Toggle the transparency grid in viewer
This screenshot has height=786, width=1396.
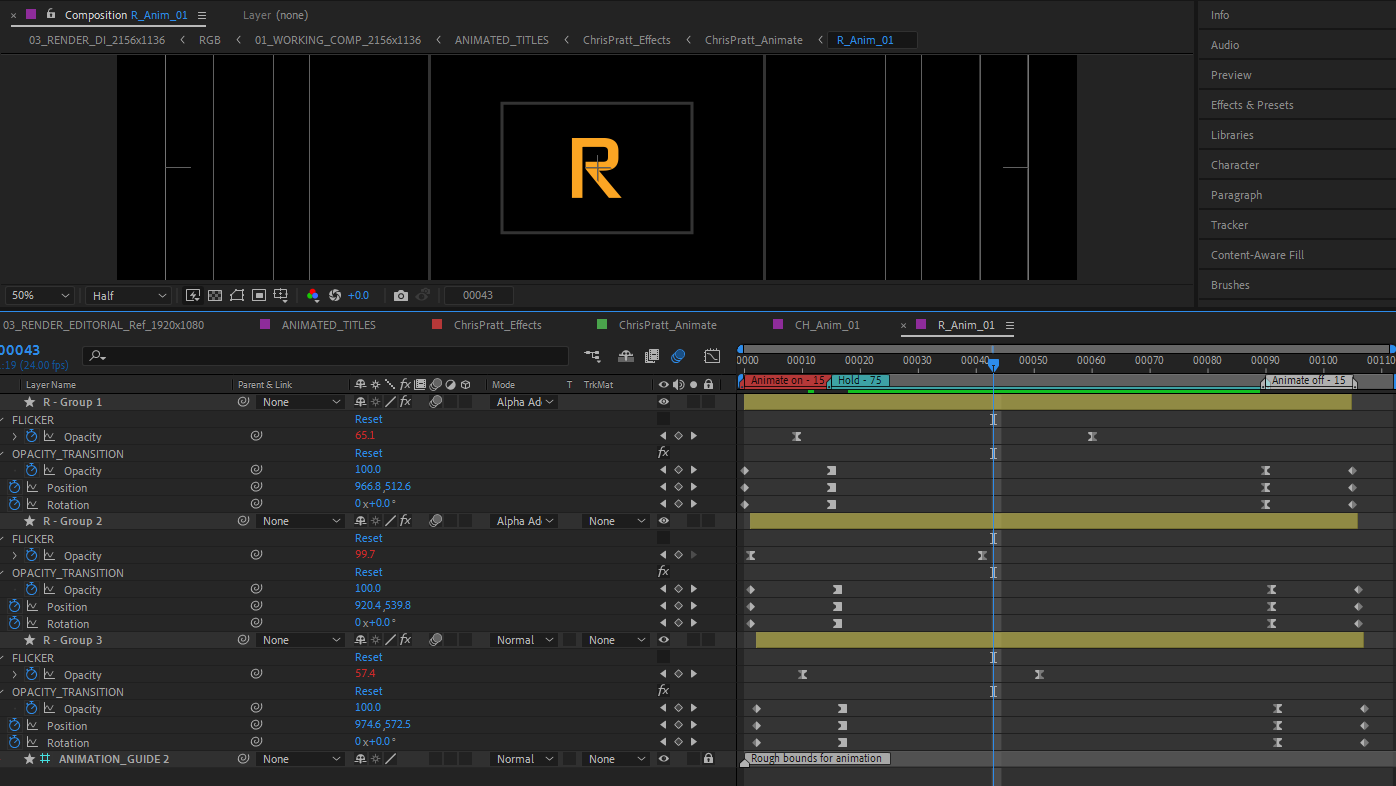point(215,296)
